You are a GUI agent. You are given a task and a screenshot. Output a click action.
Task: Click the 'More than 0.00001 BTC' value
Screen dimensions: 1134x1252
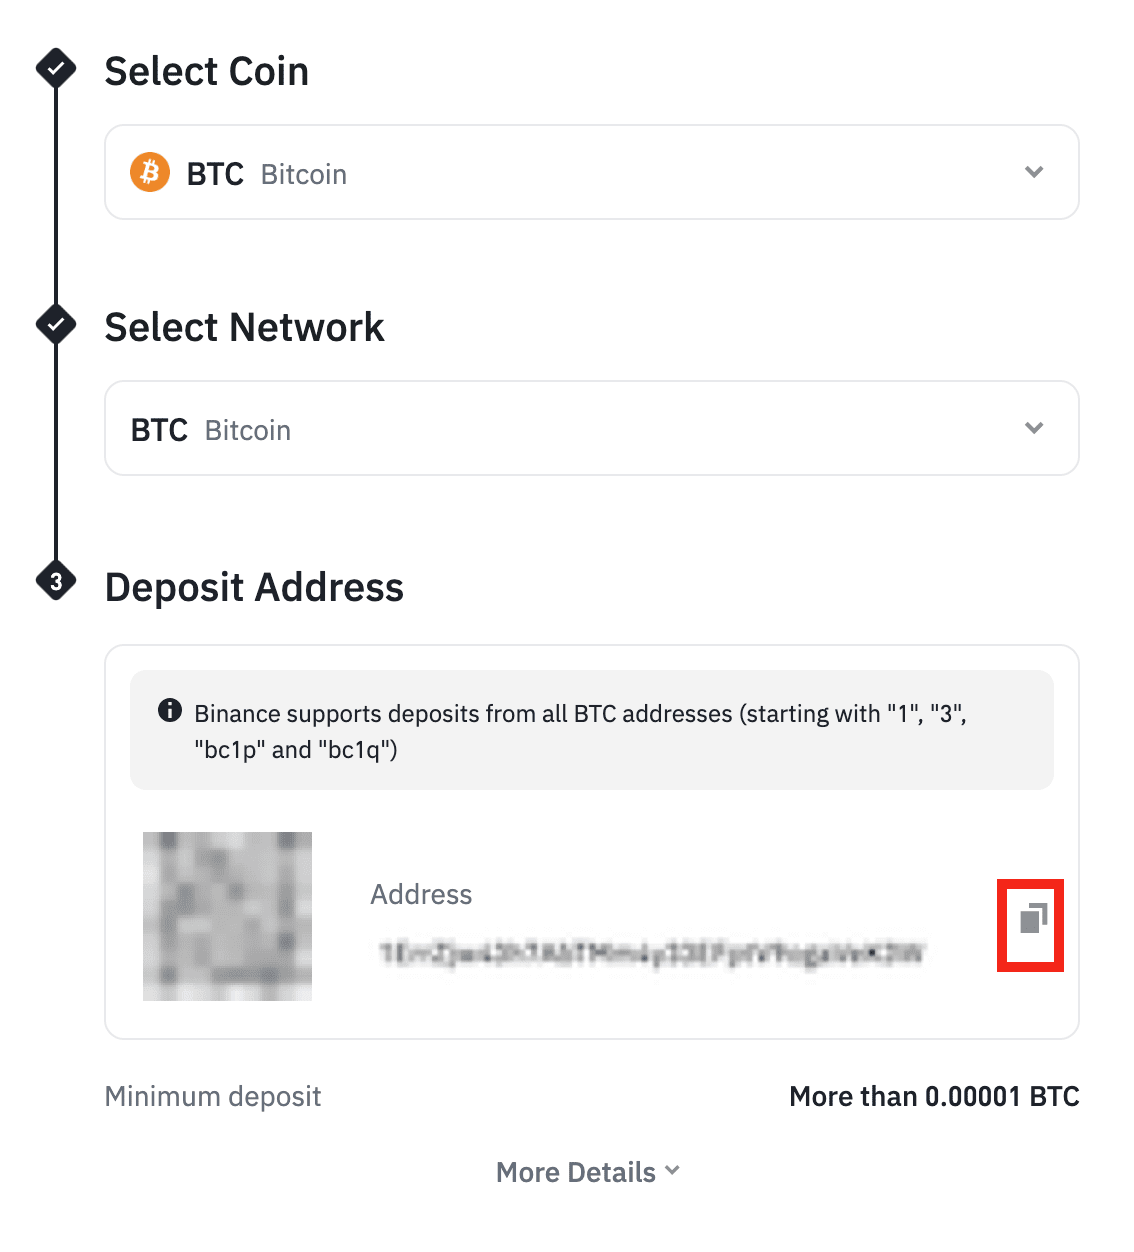(x=934, y=1096)
